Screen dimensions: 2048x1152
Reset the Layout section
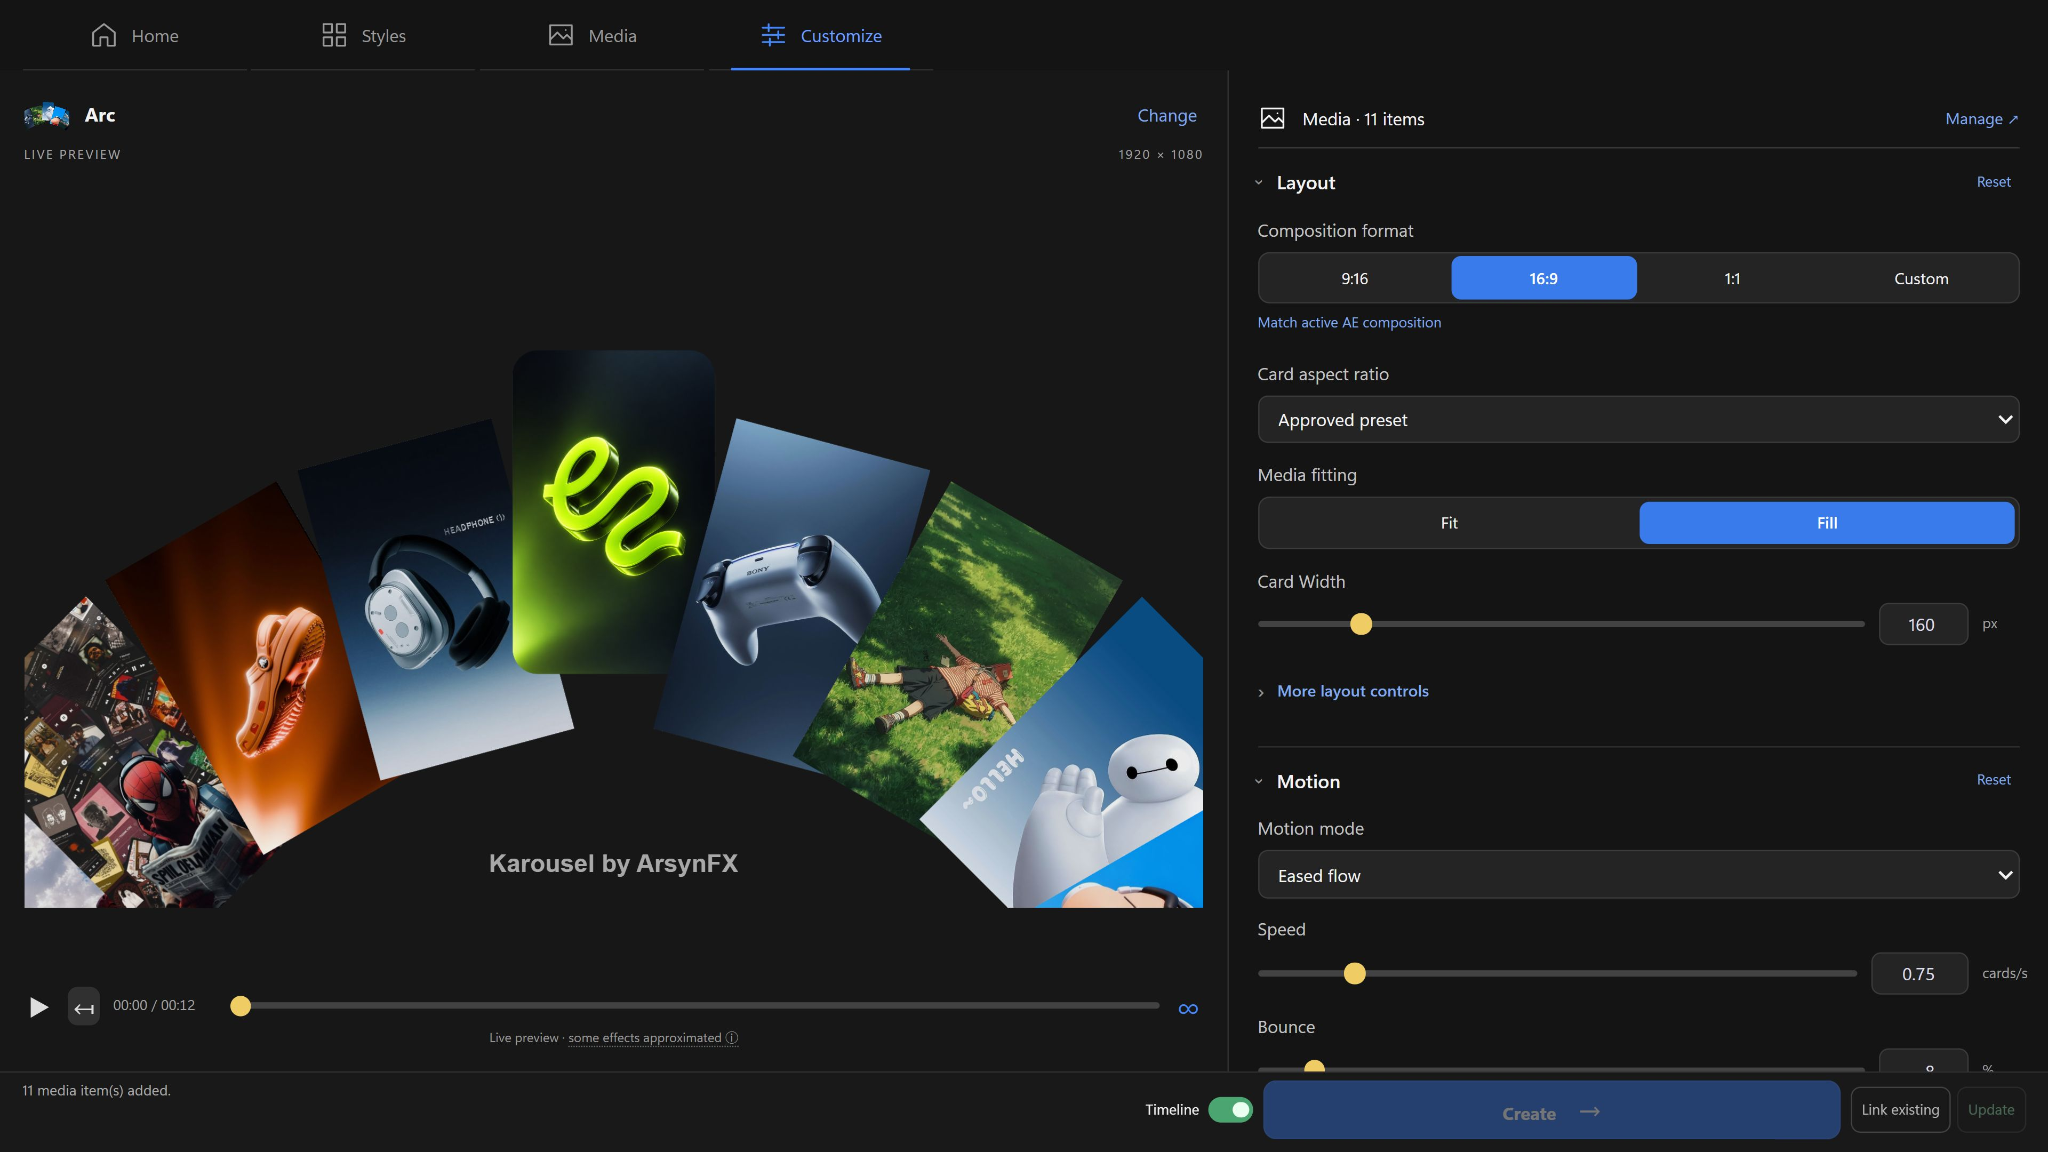(x=1993, y=182)
